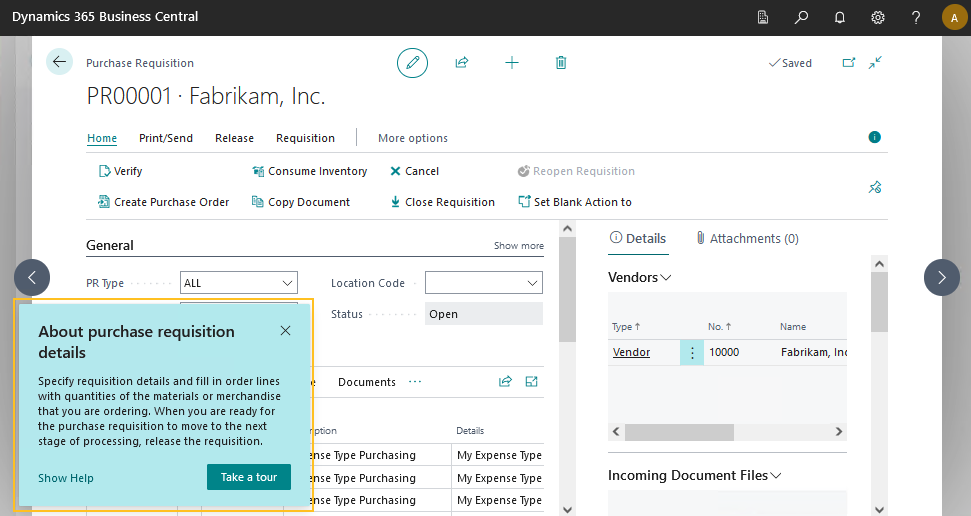Click the vendors list horizontal scrollbar

point(679,432)
